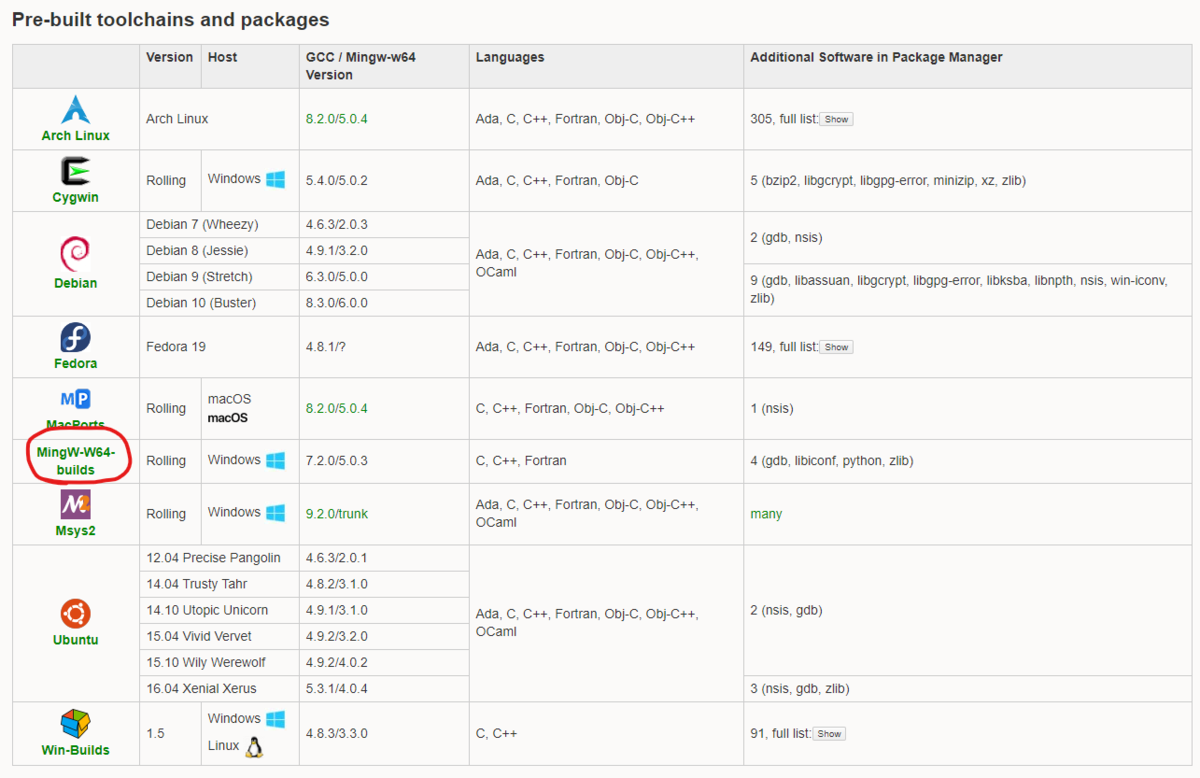Click the Debian swirl logo
The width and height of the screenshot is (1200, 778).
[x=76, y=254]
